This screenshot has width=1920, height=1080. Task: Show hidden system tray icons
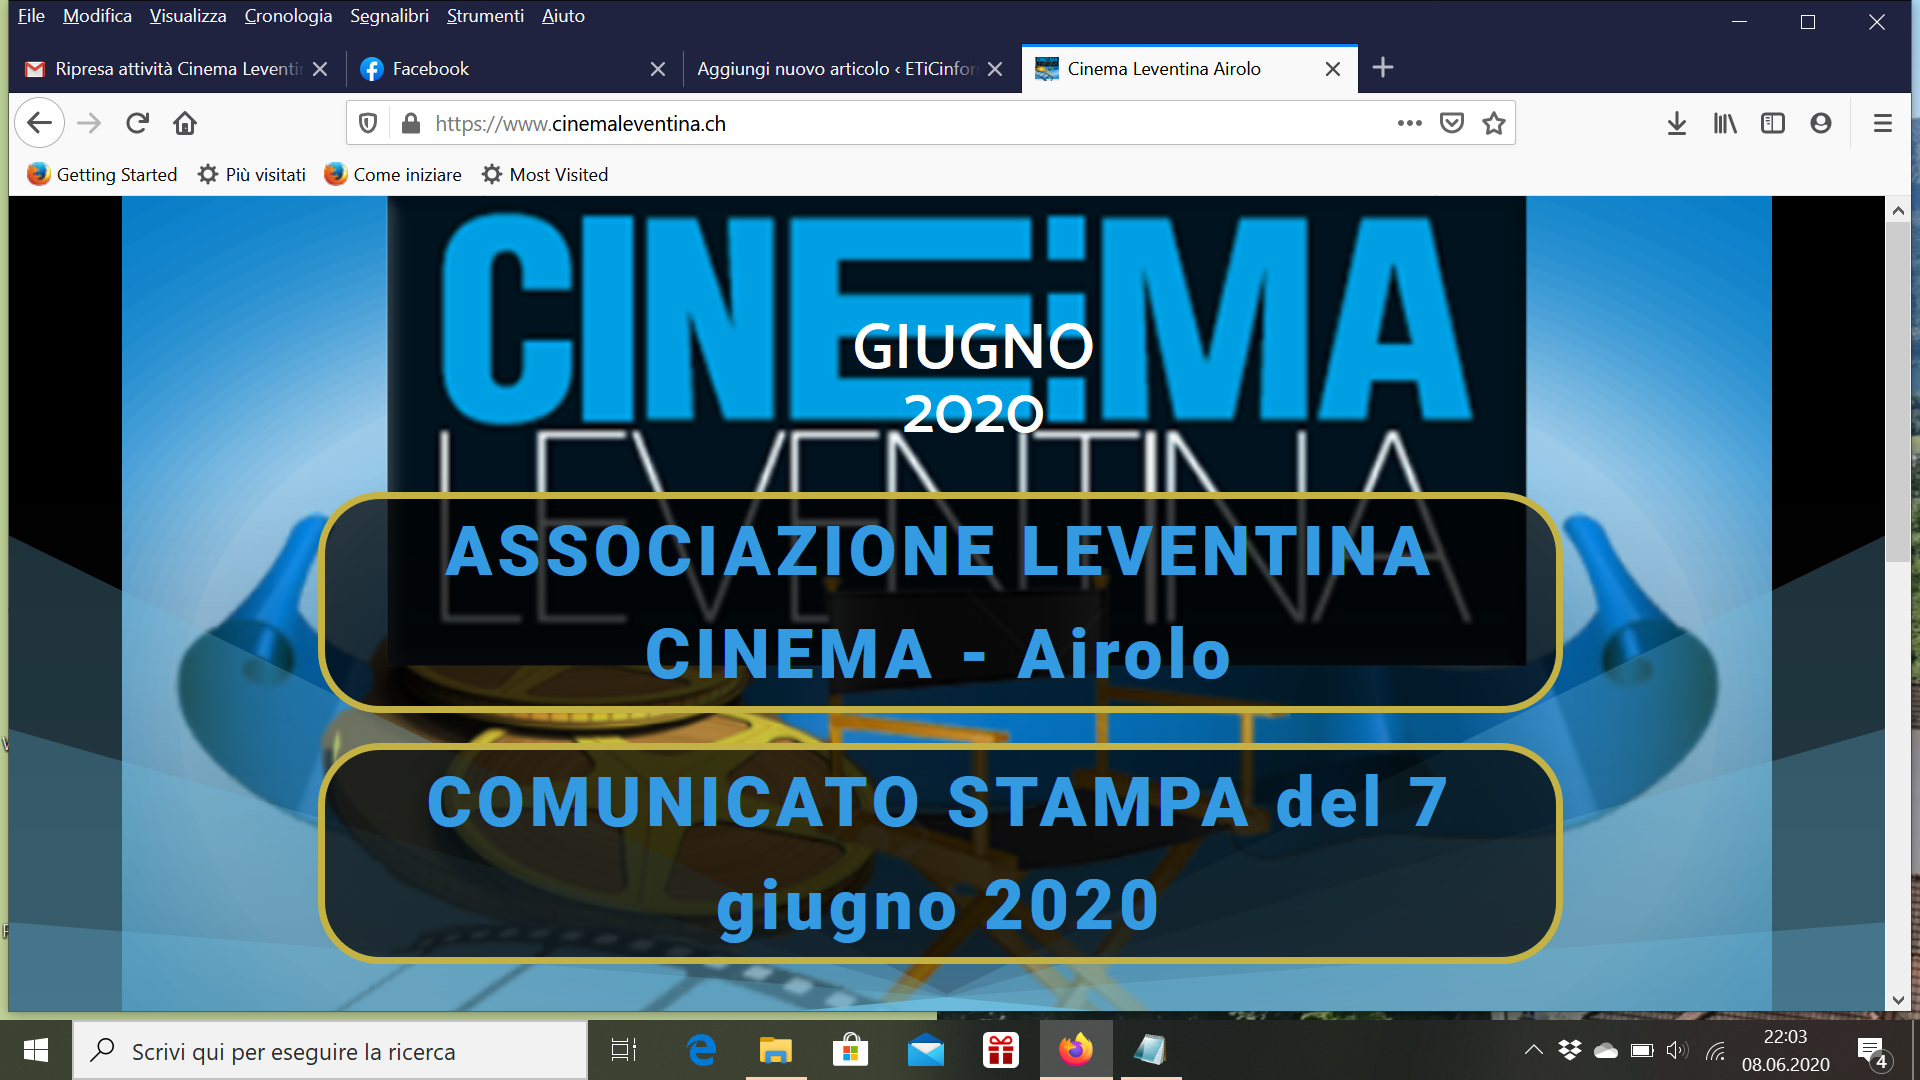[x=1533, y=1050]
